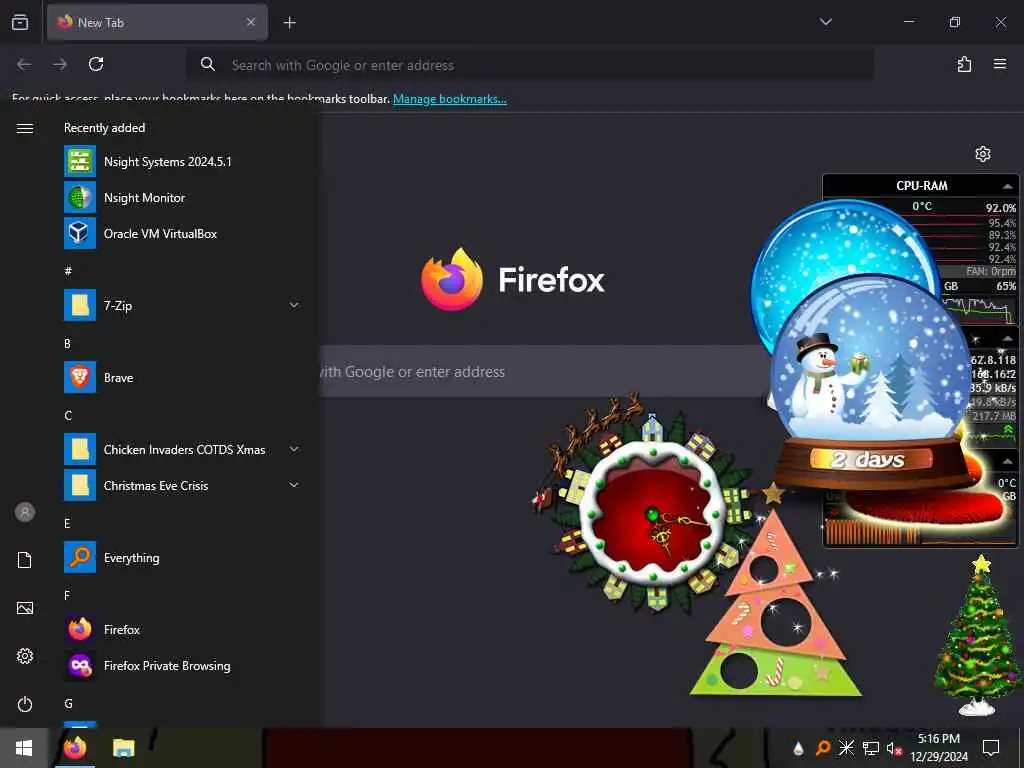
Task: Expand the Start menu hamburger navigation
Action: point(25,128)
